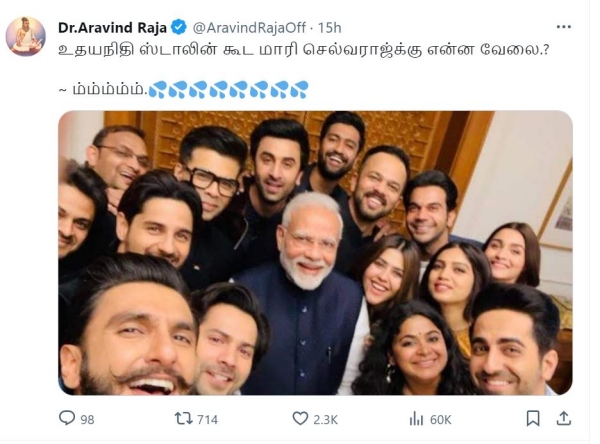Viewport: 600px width, 444px height.
Task: Open the author's profile picture avatar
Action: [x=25, y=36]
